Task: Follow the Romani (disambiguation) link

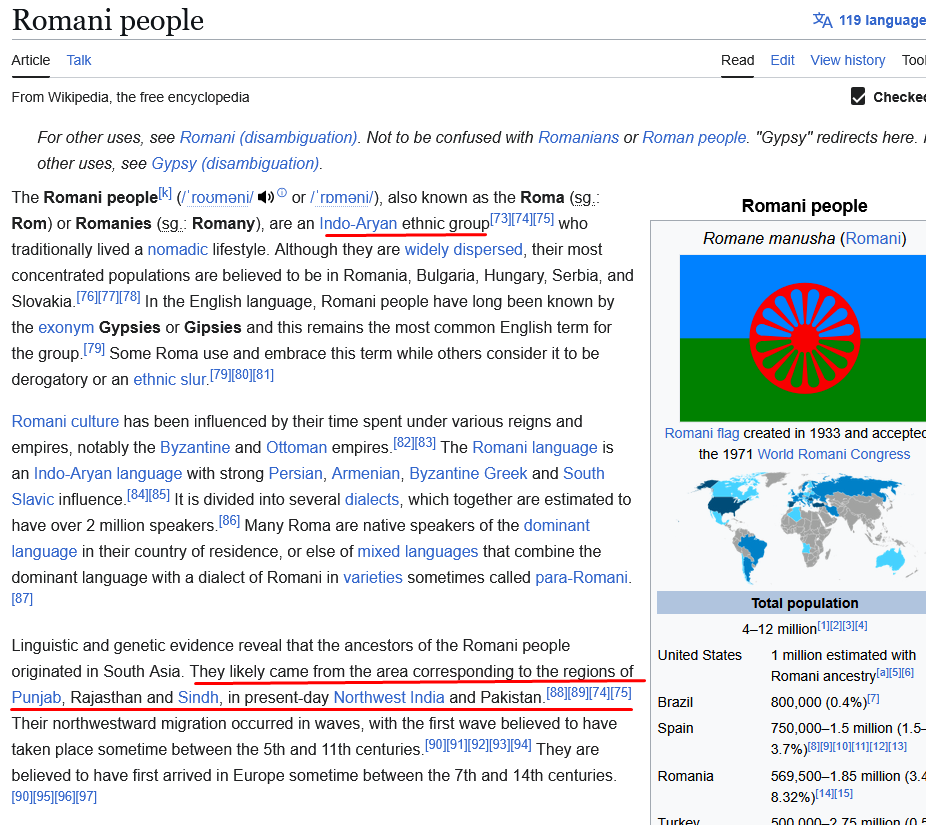Action: pyautogui.click(x=268, y=138)
